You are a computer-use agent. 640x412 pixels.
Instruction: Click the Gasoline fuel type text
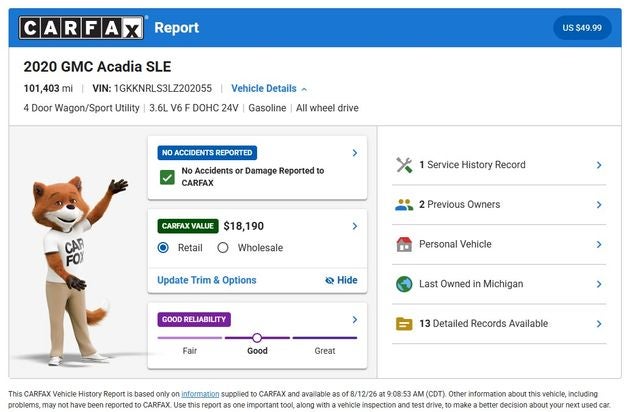pos(267,108)
